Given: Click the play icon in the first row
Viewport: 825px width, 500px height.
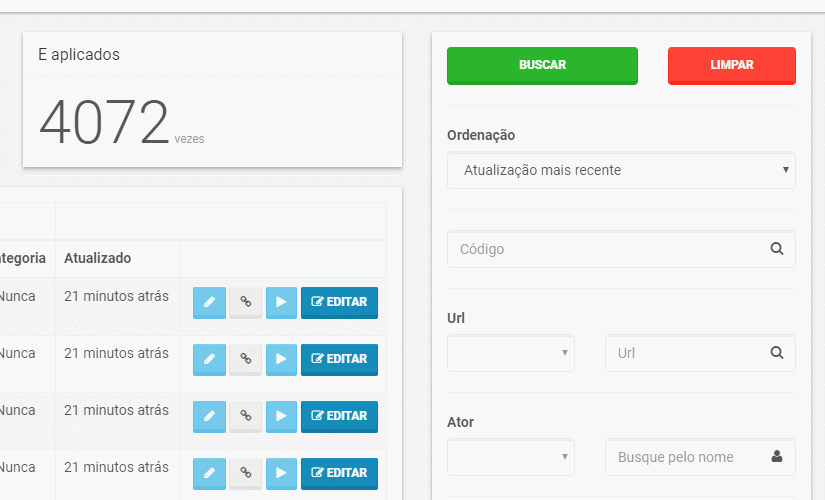Looking at the screenshot, I should coord(281,302).
